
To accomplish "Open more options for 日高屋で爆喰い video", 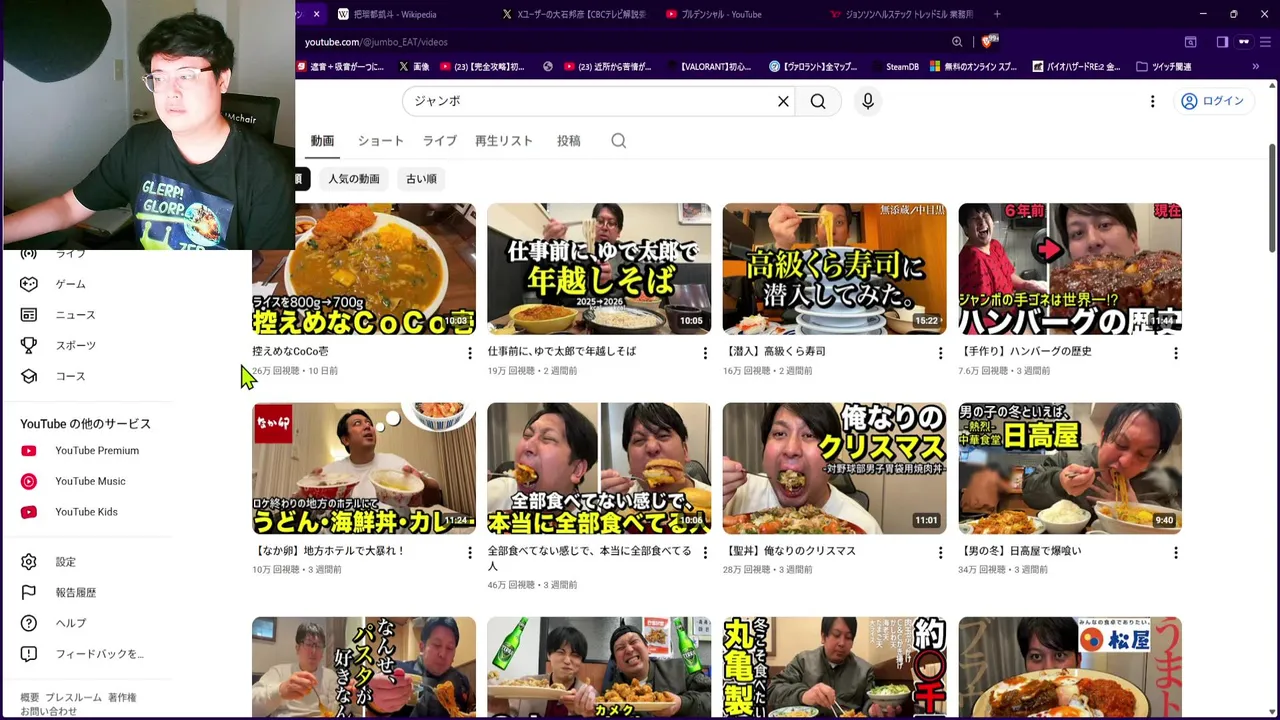I will (x=1176, y=553).
